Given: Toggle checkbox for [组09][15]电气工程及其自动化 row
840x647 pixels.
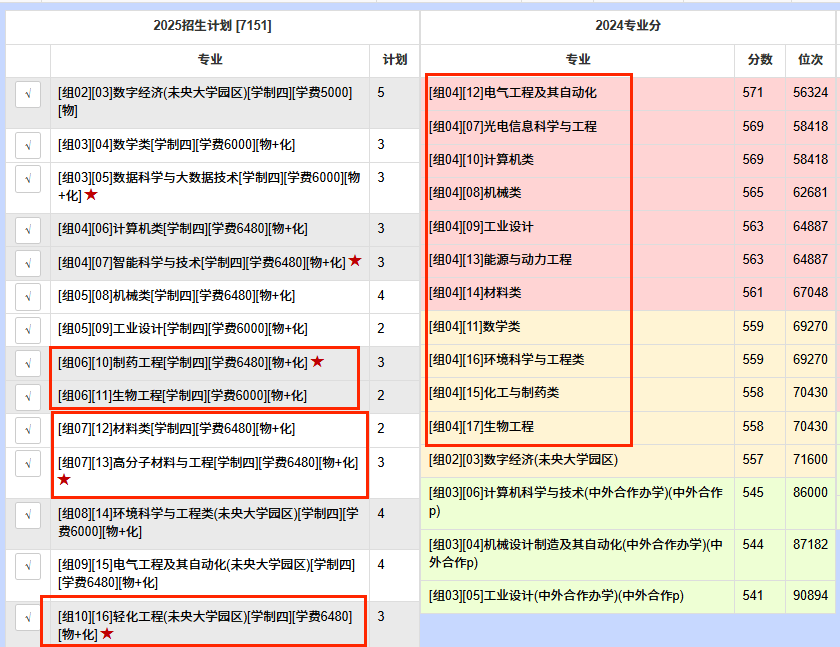Looking at the screenshot, I should click(x=28, y=566).
